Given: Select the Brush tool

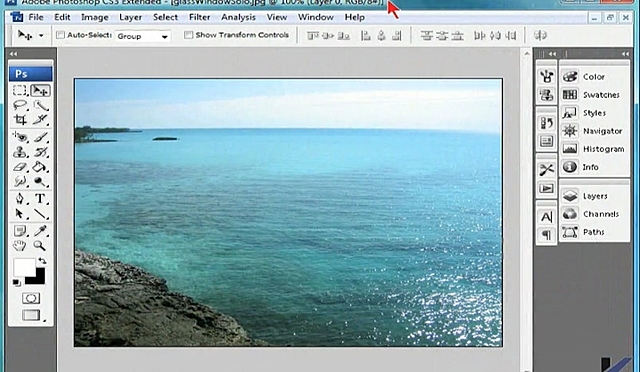Looking at the screenshot, I should coord(40,137).
